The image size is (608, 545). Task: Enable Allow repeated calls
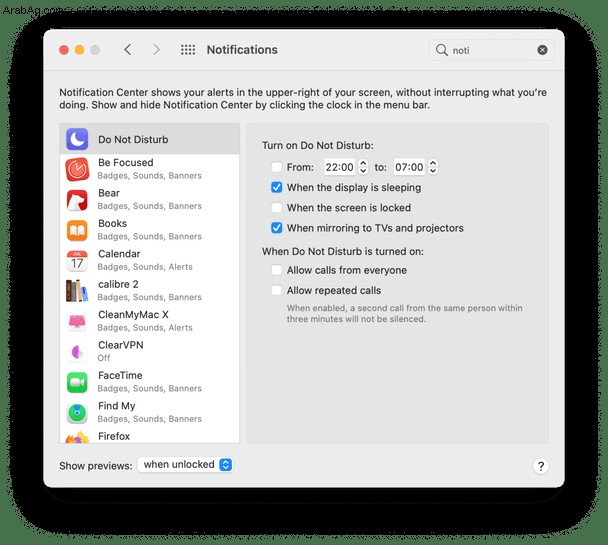click(276, 290)
